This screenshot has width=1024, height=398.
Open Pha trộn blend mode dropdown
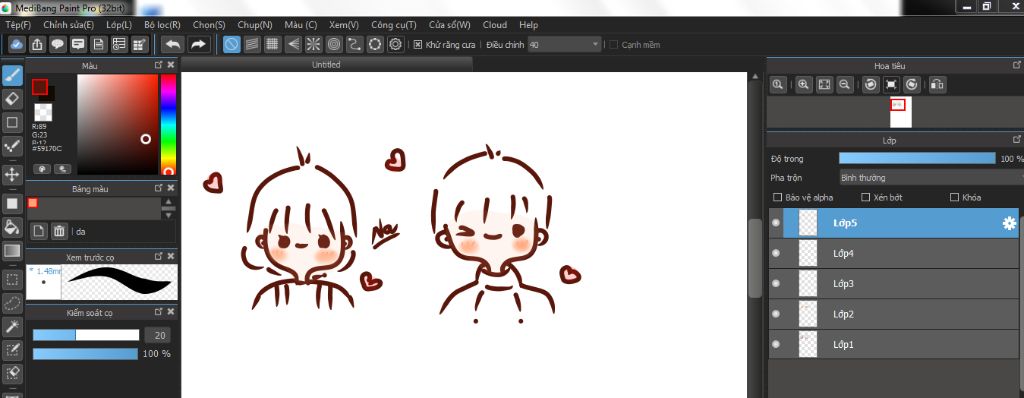click(x=931, y=178)
